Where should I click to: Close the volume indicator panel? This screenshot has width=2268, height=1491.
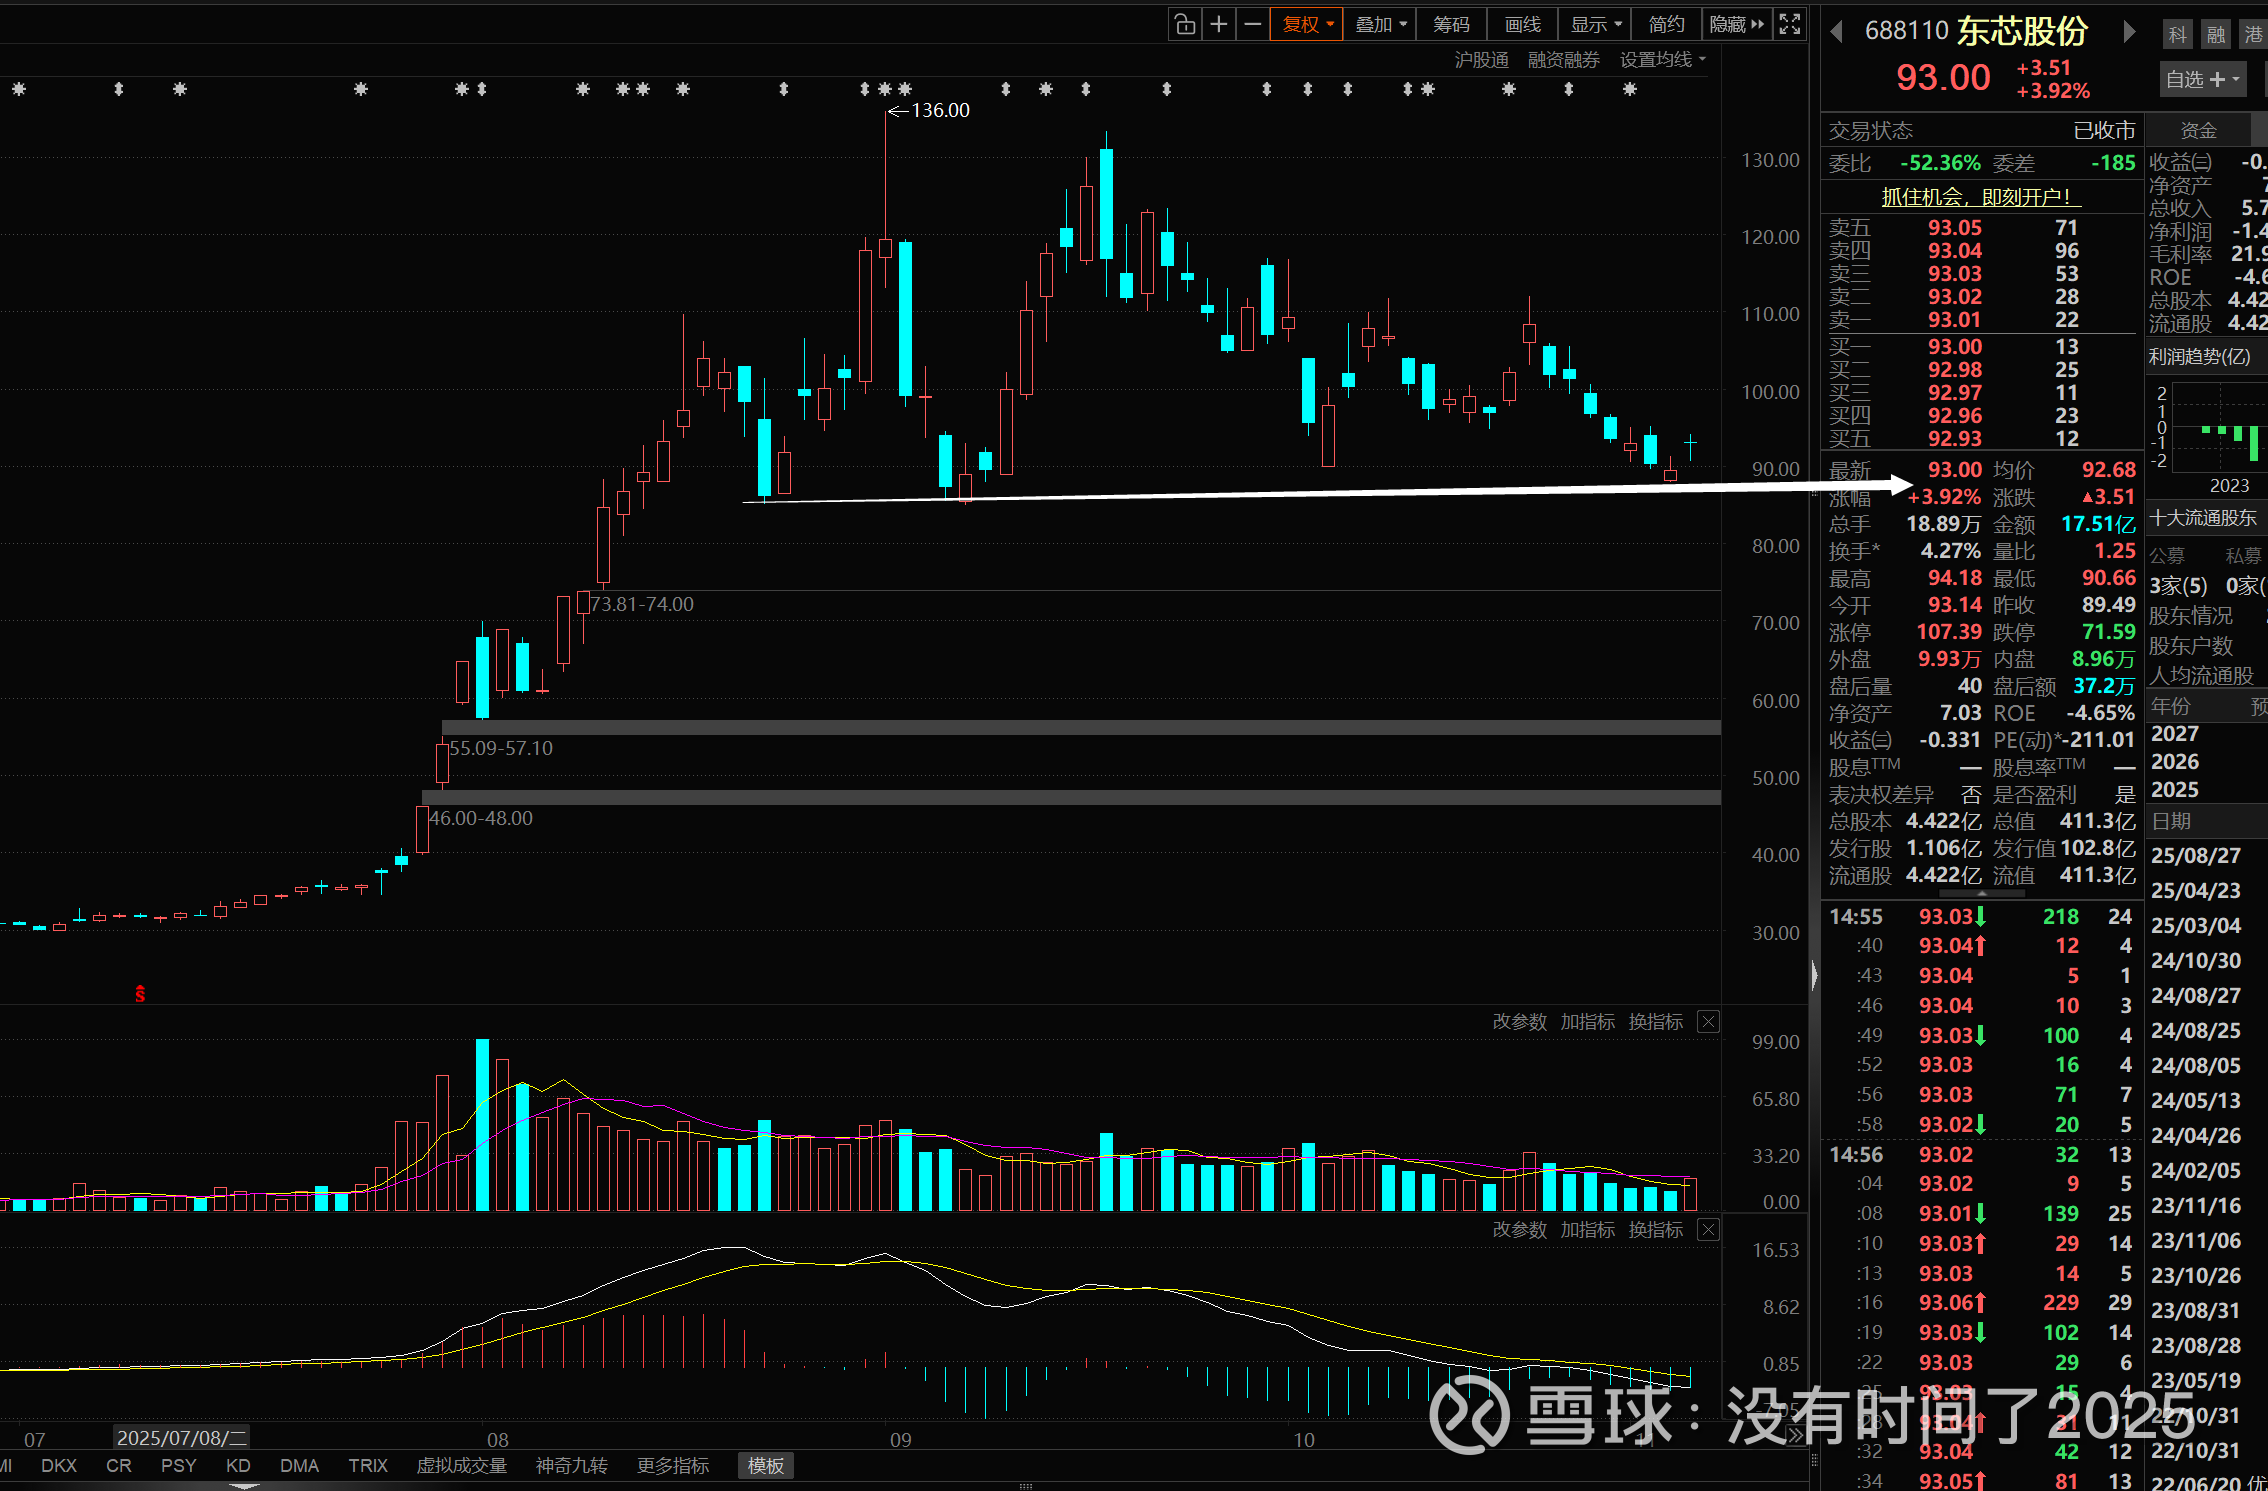1709,1022
